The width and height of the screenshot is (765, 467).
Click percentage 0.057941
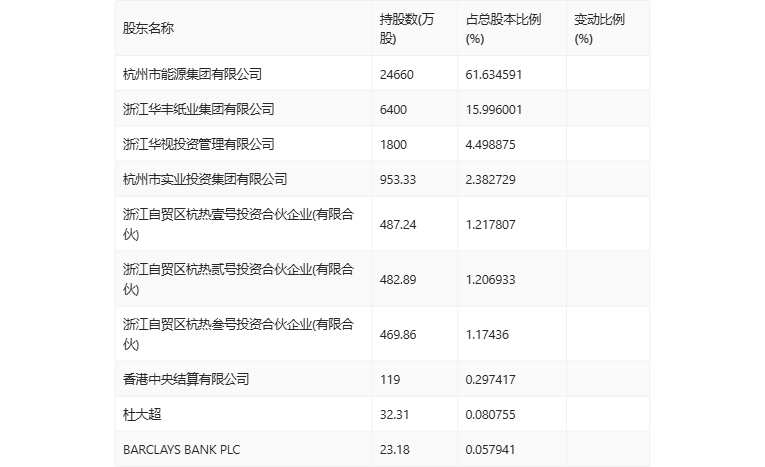click(x=490, y=450)
